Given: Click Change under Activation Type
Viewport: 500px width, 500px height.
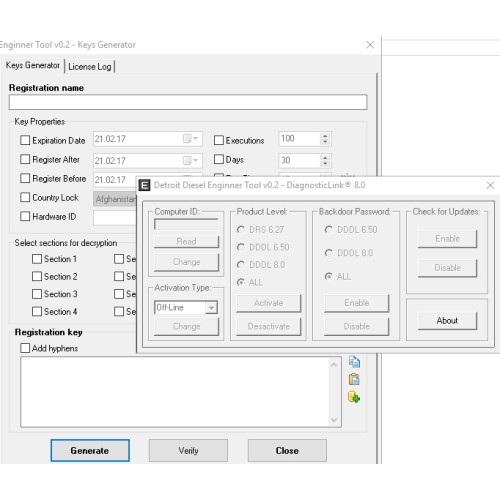Looking at the screenshot, I should point(186,326).
